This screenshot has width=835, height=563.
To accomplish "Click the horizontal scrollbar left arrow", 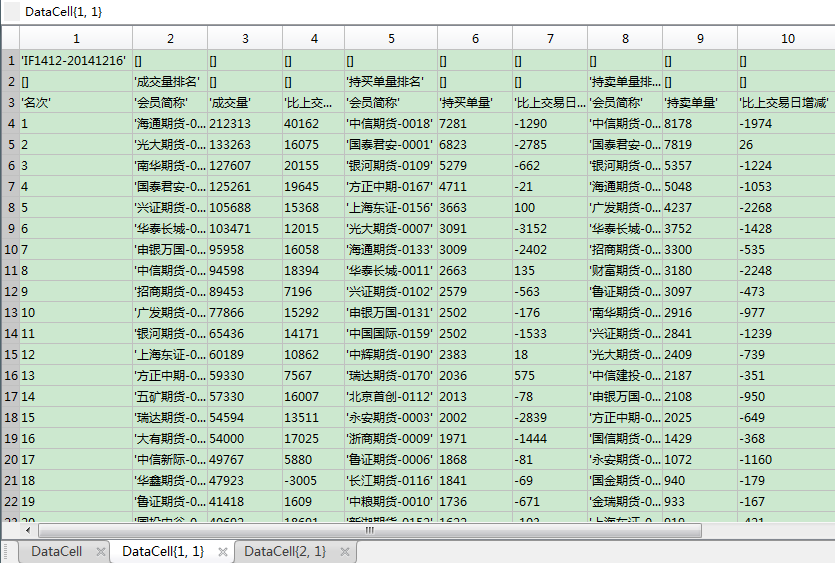I will (x=28, y=530).
